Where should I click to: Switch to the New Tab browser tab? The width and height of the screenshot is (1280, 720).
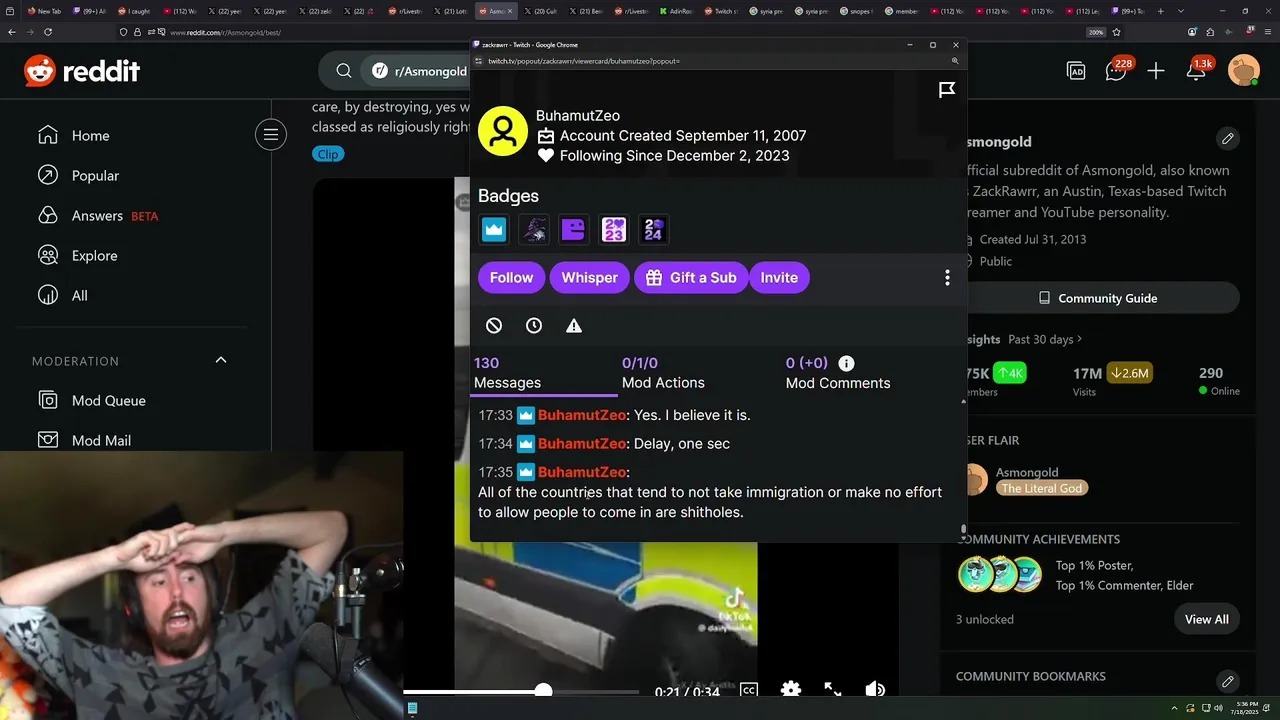(44, 11)
